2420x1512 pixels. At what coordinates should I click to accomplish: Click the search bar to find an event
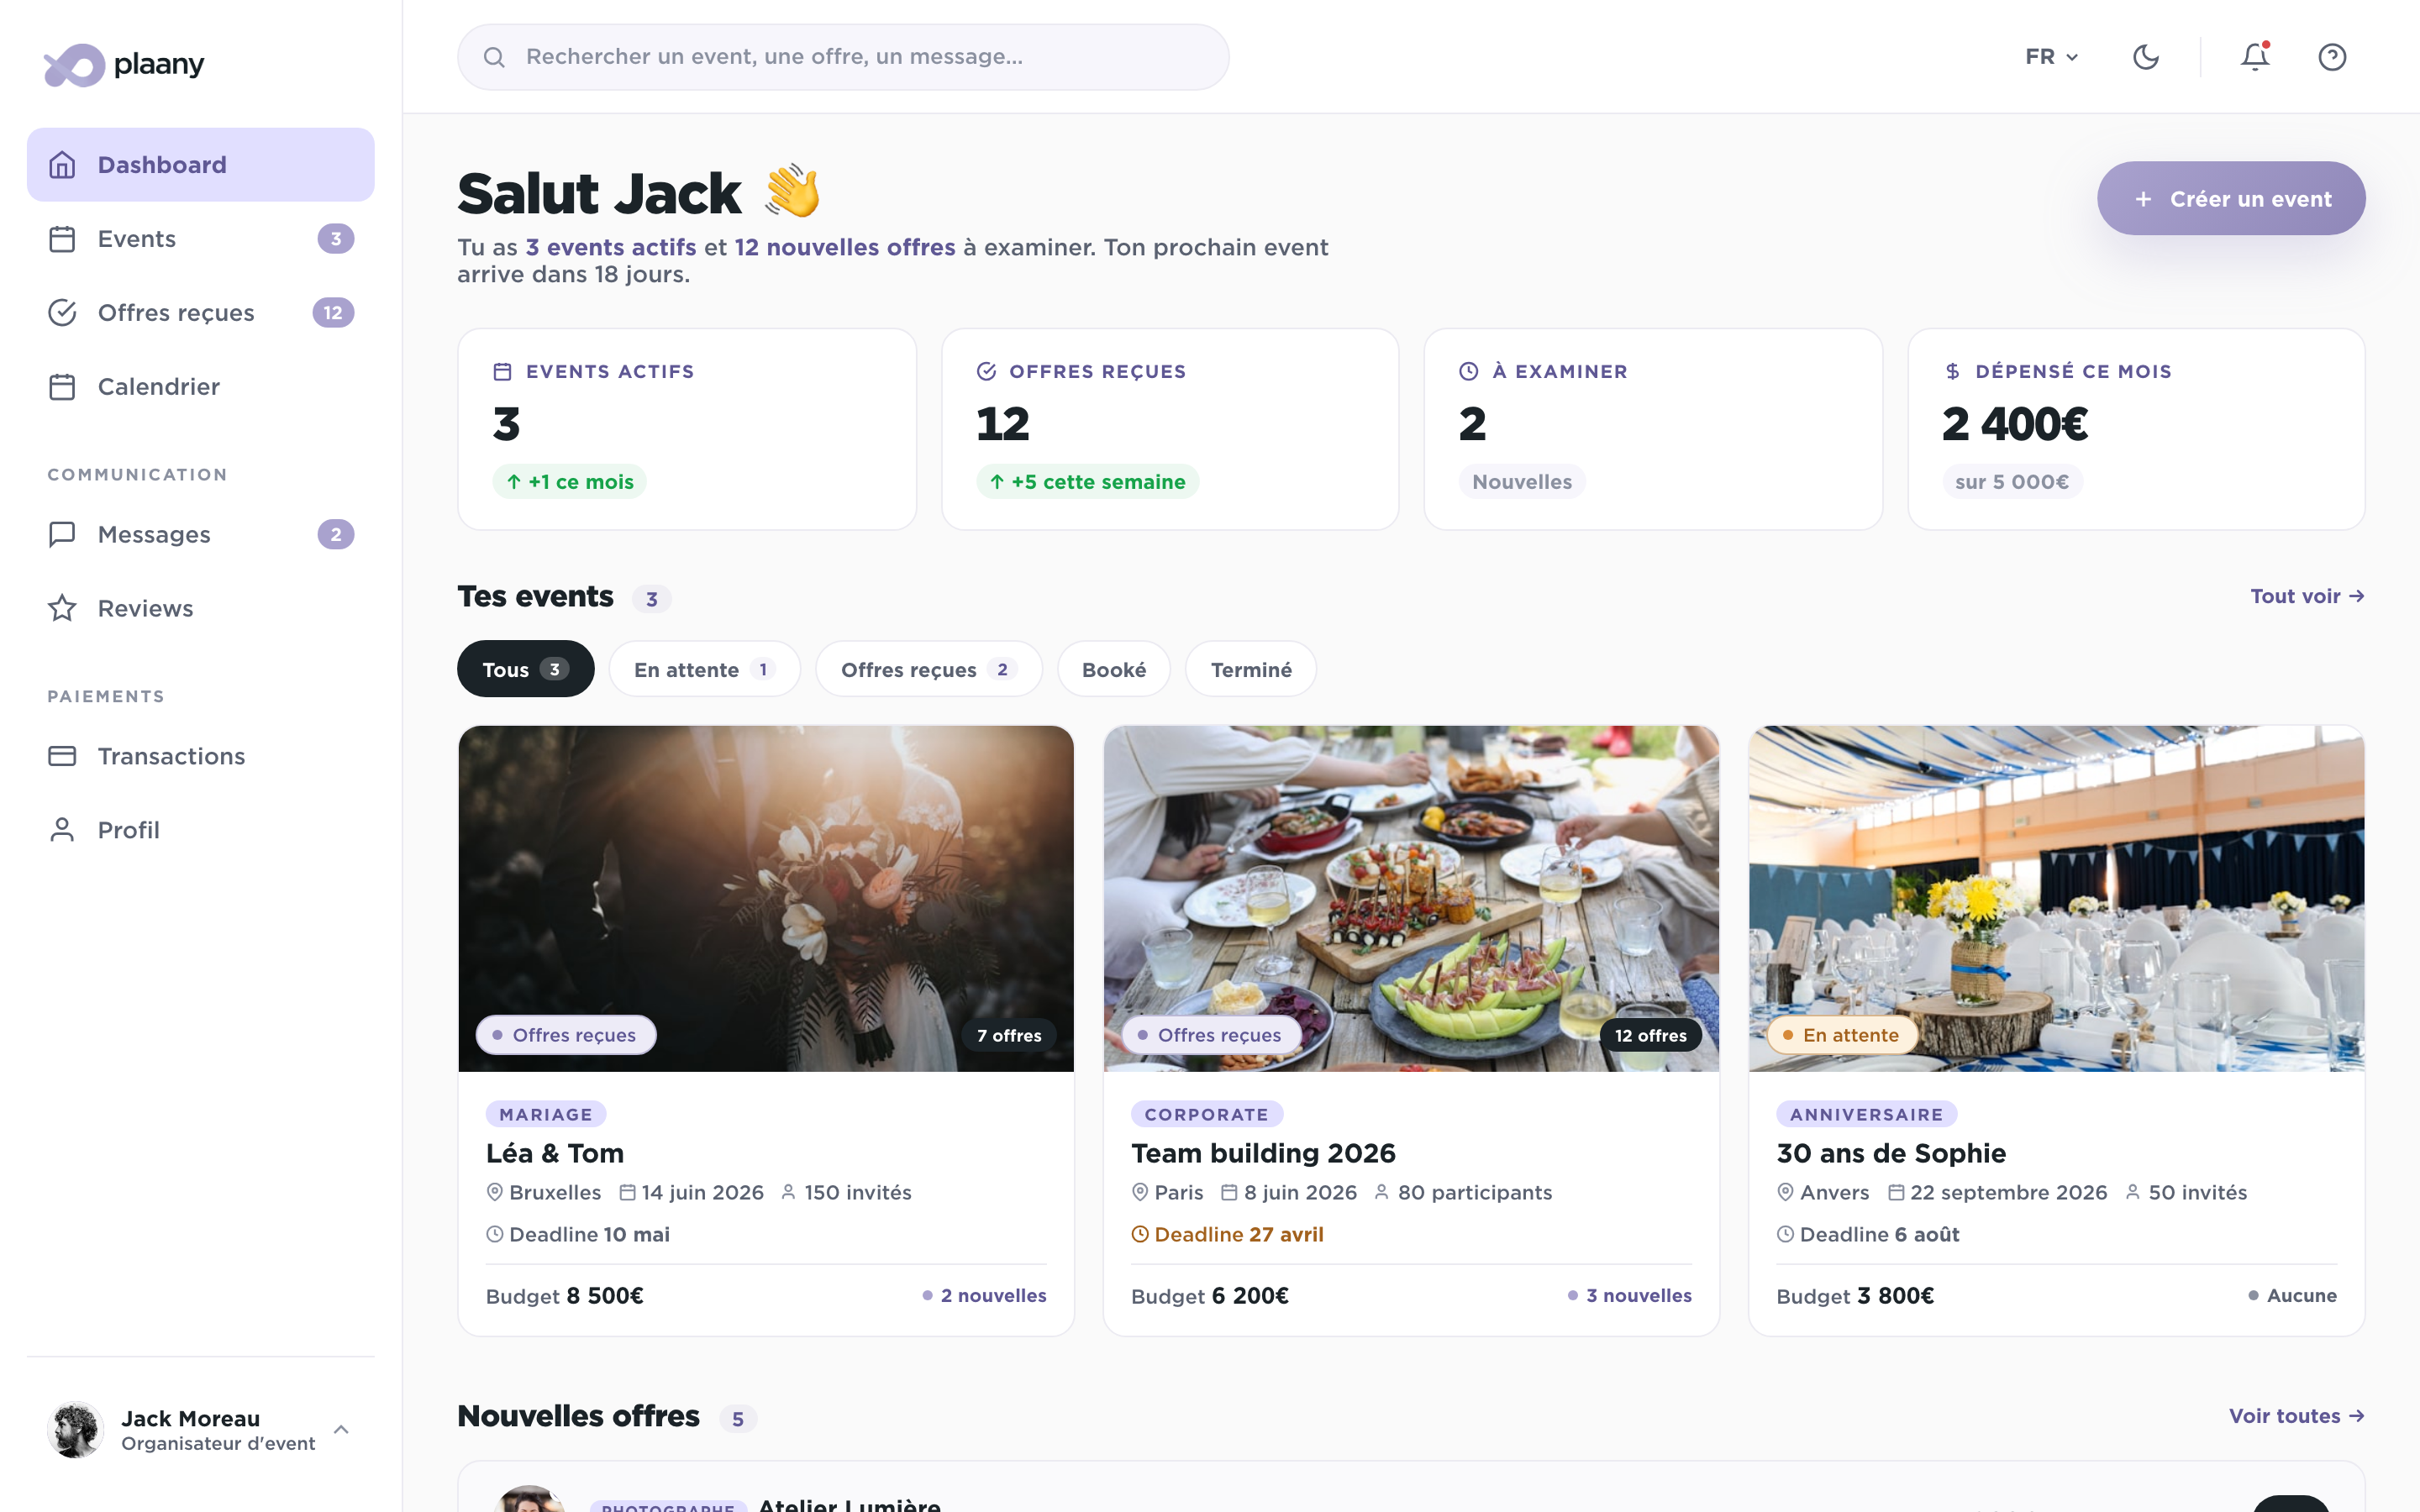pyautogui.click(x=842, y=57)
